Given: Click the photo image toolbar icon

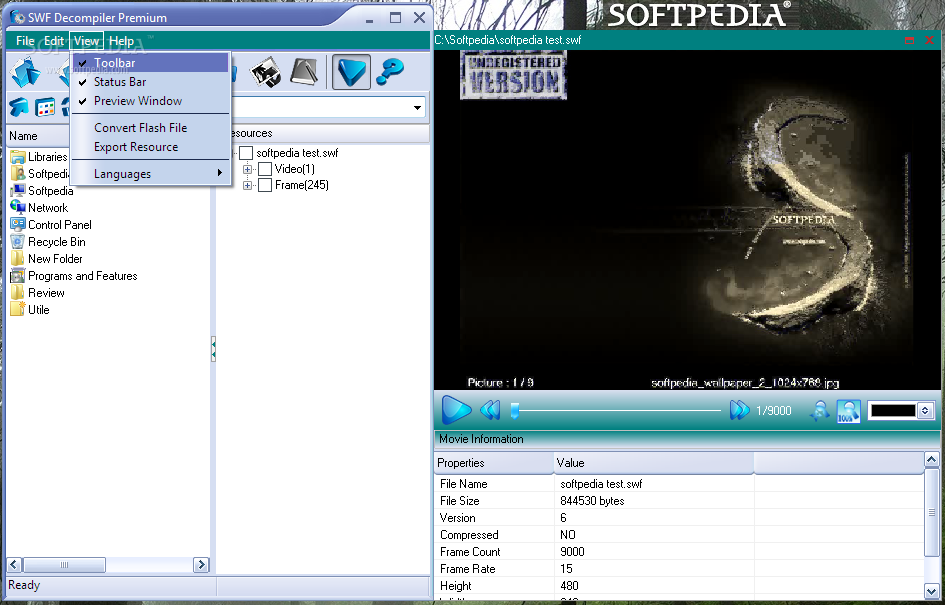Looking at the screenshot, I should pos(265,72).
